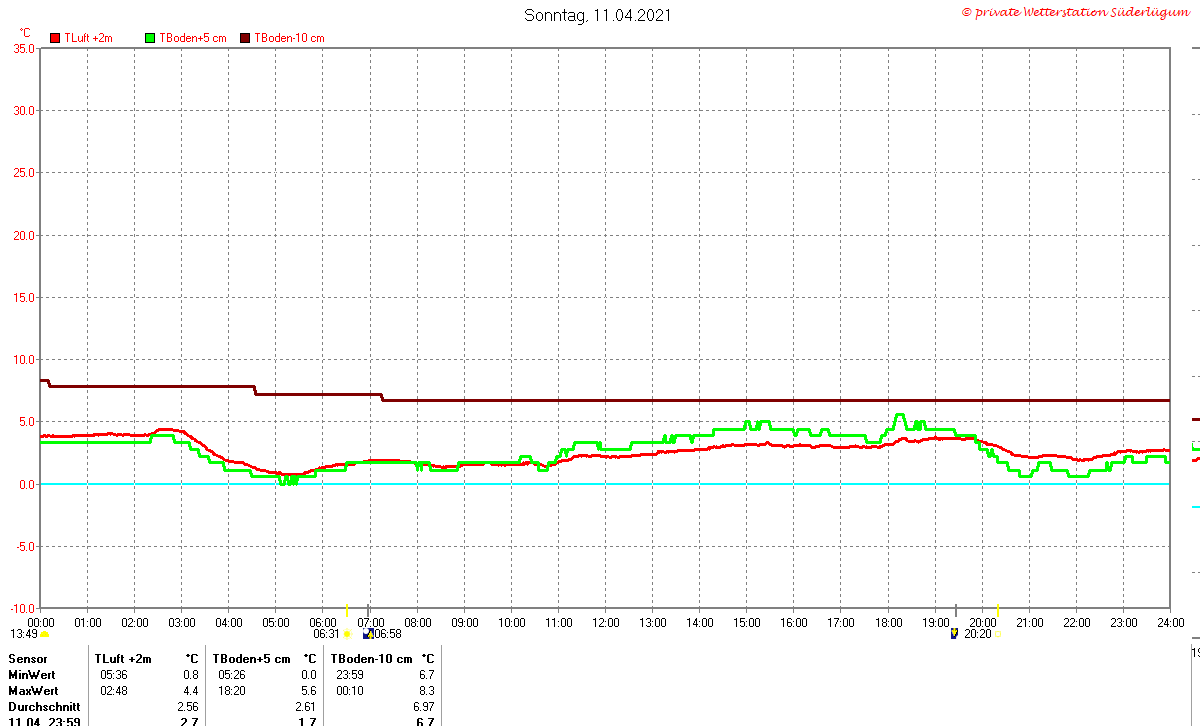1200x726 pixels.
Task: Click the yellow sunrise tick on time axis
Action: (346, 610)
